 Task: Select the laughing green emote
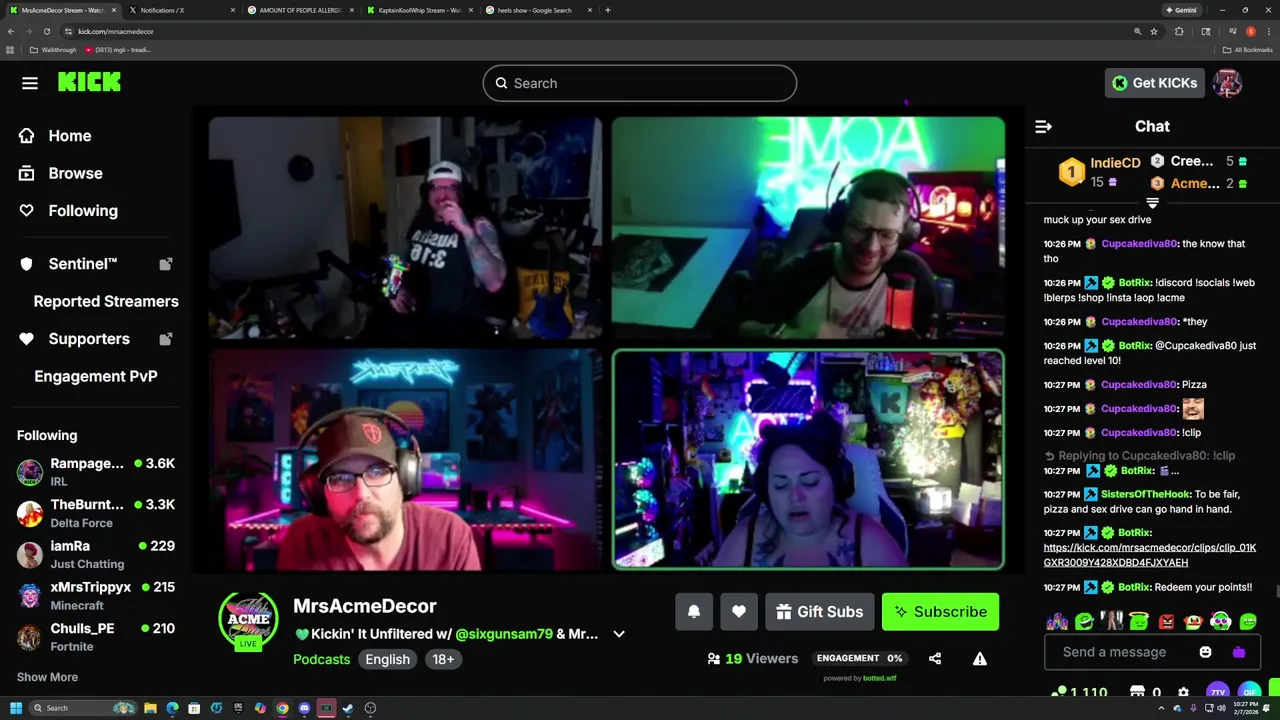coord(1085,622)
